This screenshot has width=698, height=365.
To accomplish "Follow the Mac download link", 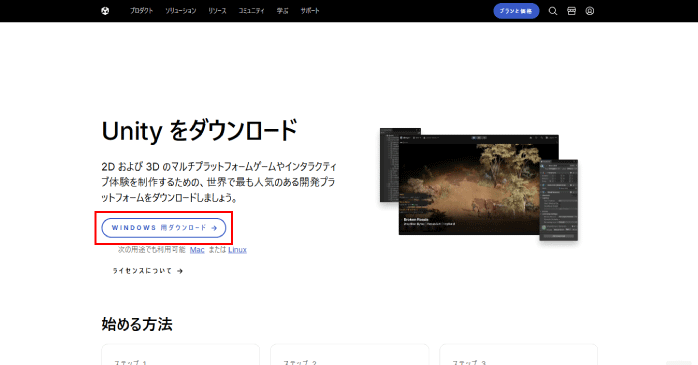I will (x=197, y=250).
